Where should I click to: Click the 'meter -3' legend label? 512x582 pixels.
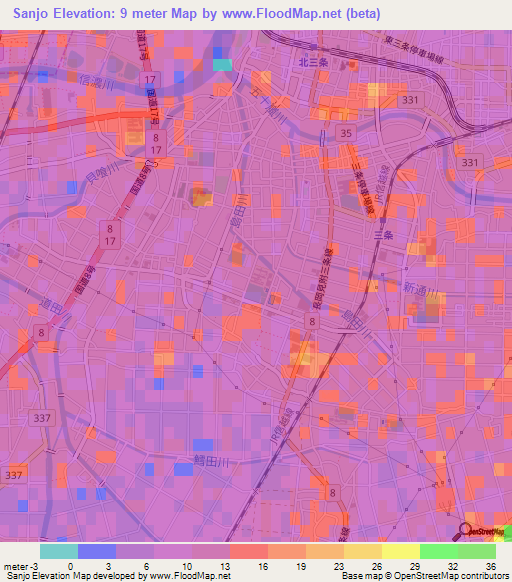tap(21, 567)
